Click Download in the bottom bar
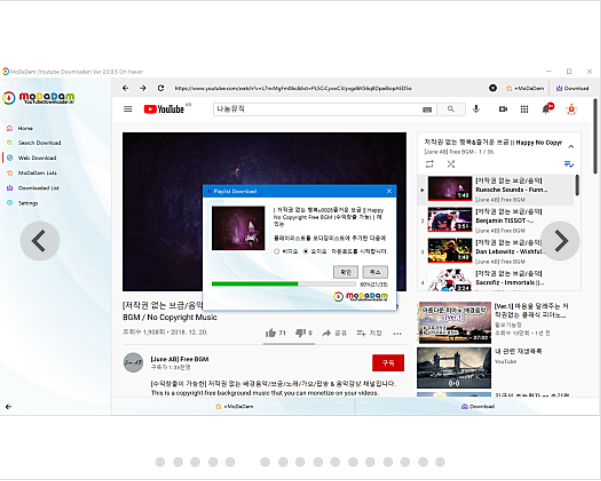Image resolution: width=601 pixels, height=481 pixels. [478, 406]
